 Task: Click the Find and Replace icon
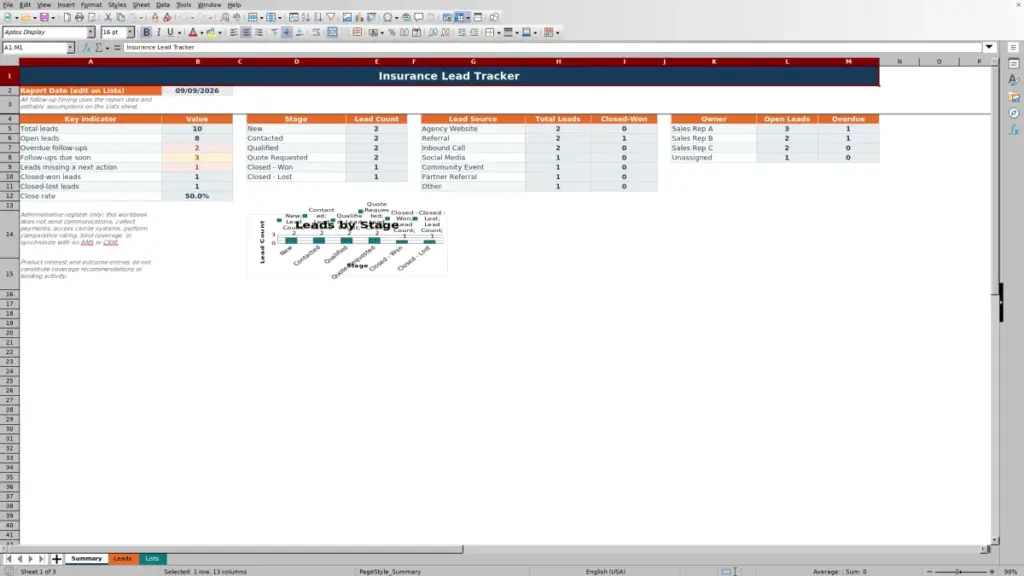point(225,18)
